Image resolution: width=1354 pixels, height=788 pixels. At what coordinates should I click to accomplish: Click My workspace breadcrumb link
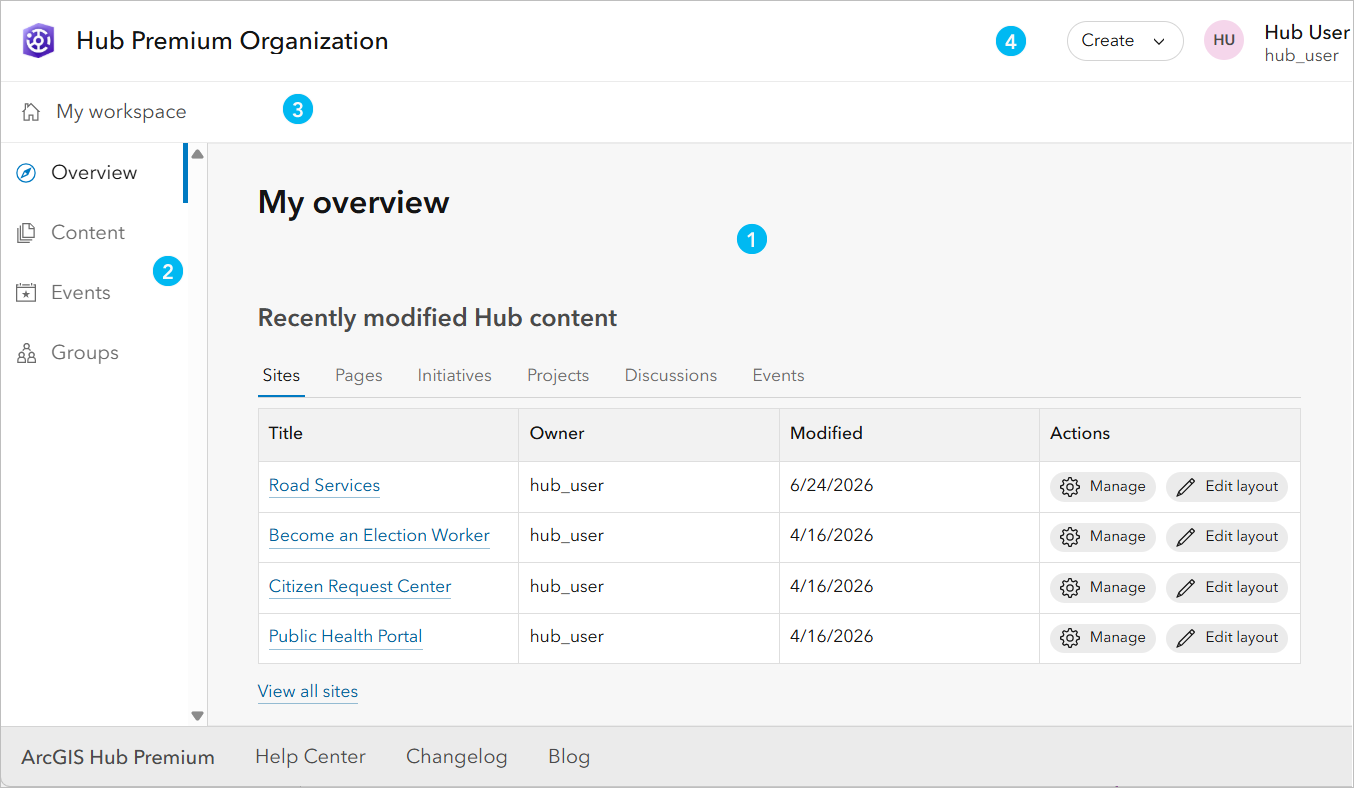(121, 112)
